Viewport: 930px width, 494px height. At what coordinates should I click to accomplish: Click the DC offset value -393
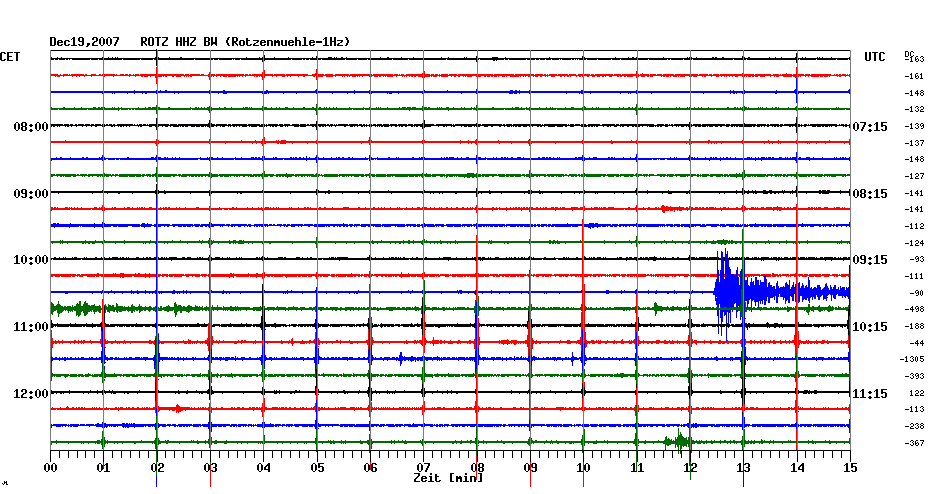pos(914,377)
